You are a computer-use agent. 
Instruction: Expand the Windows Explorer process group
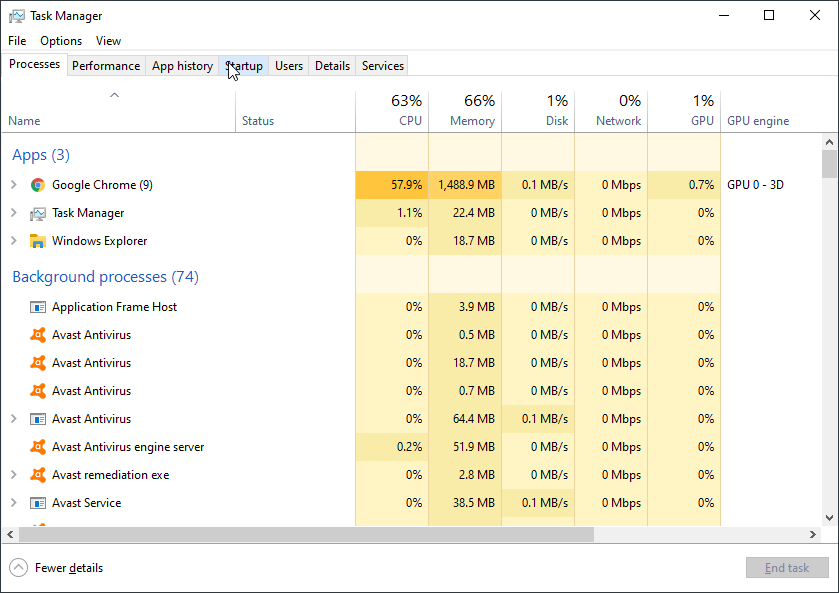[14, 241]
